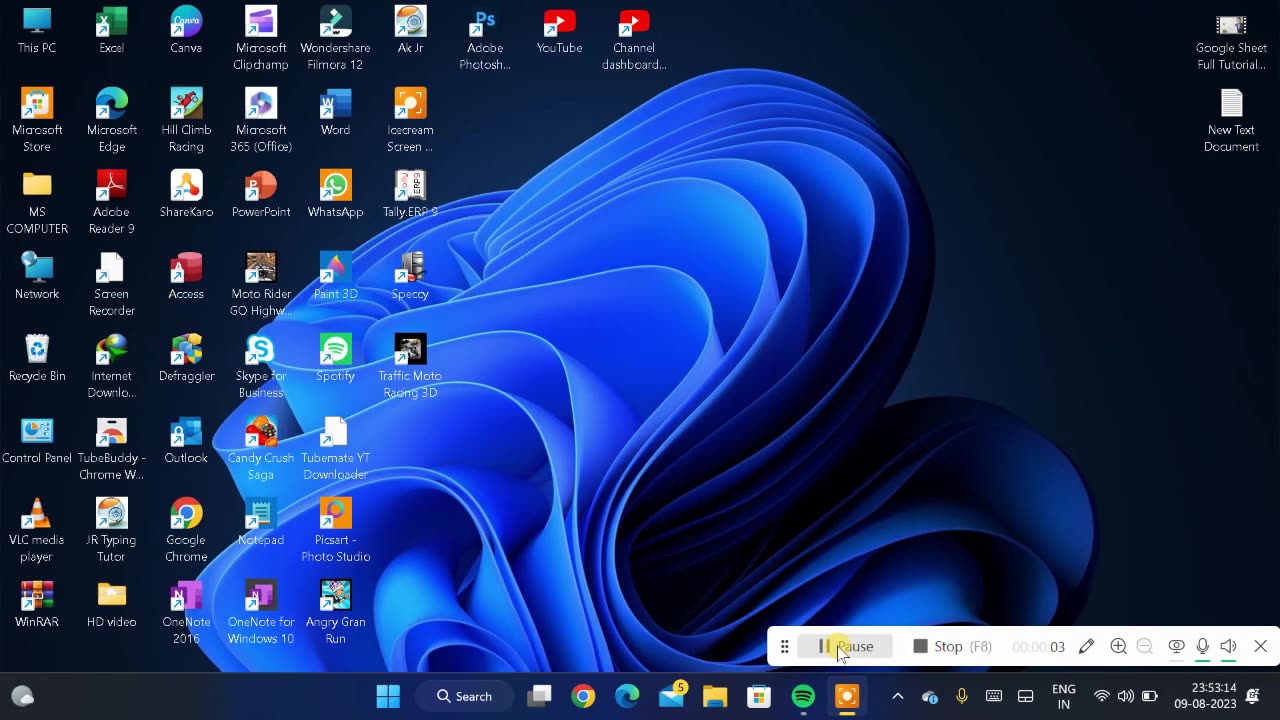Show hidden system tray icons

click(x=897, y=696)
